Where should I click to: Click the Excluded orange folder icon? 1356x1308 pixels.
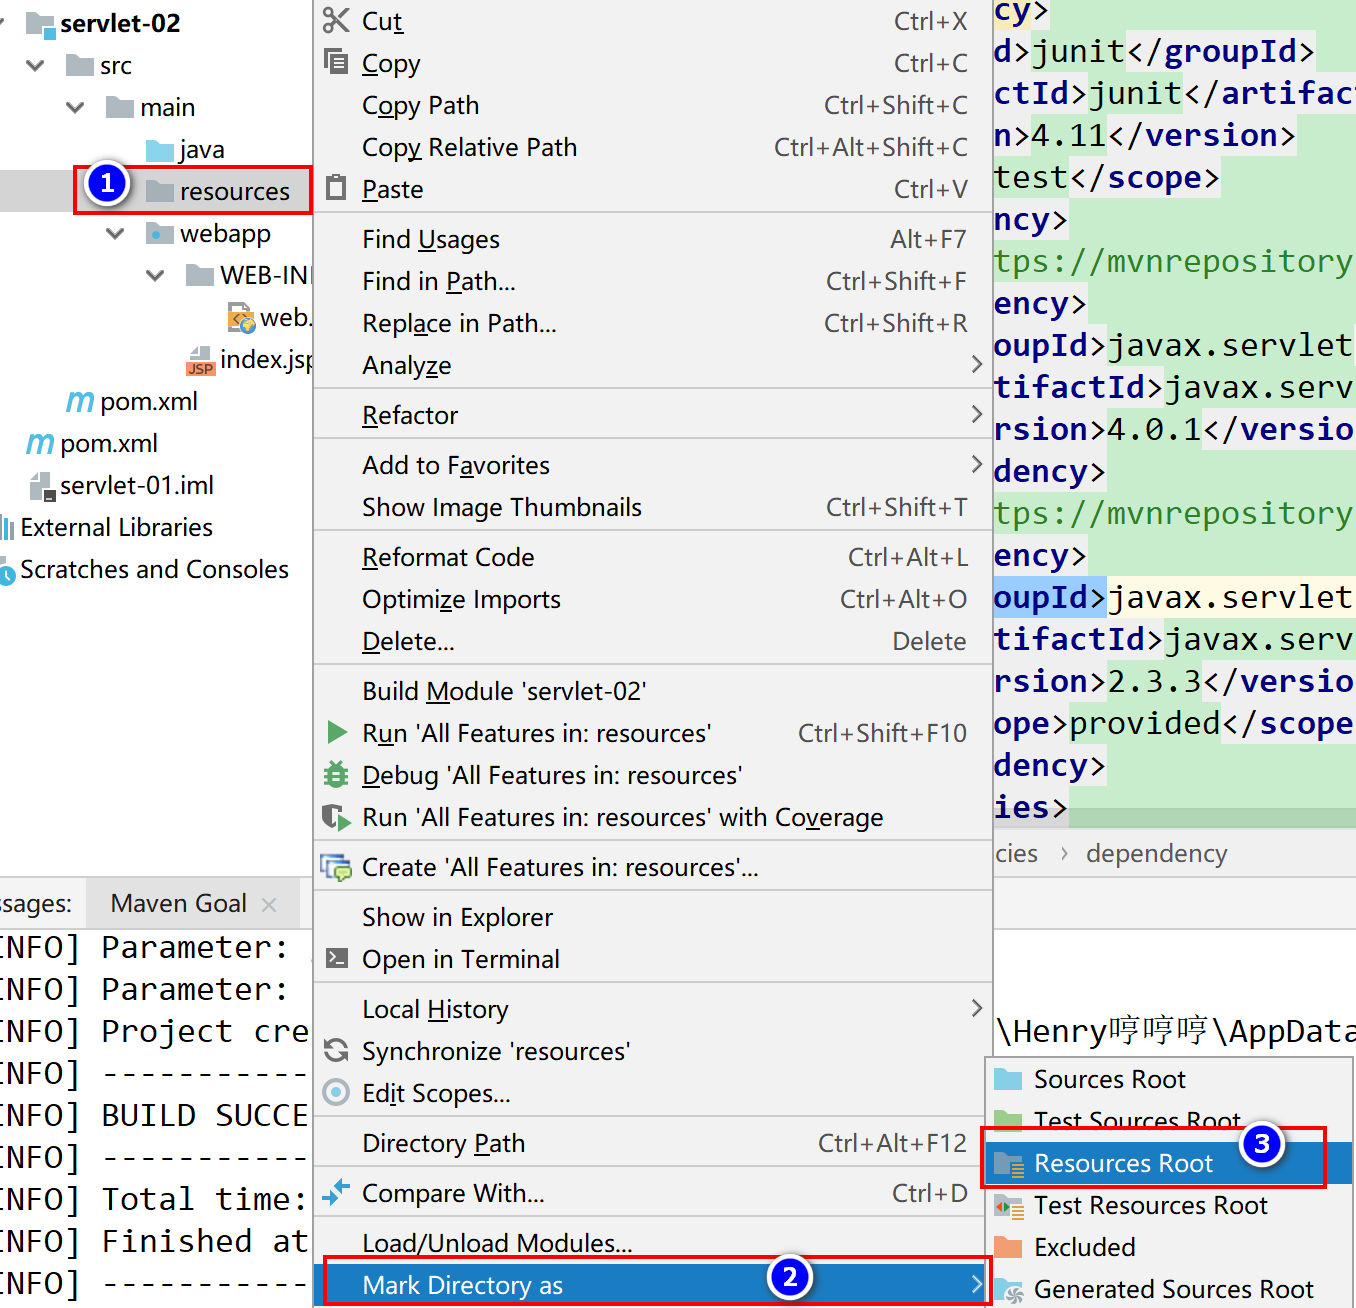(x=1009, y=1247)
